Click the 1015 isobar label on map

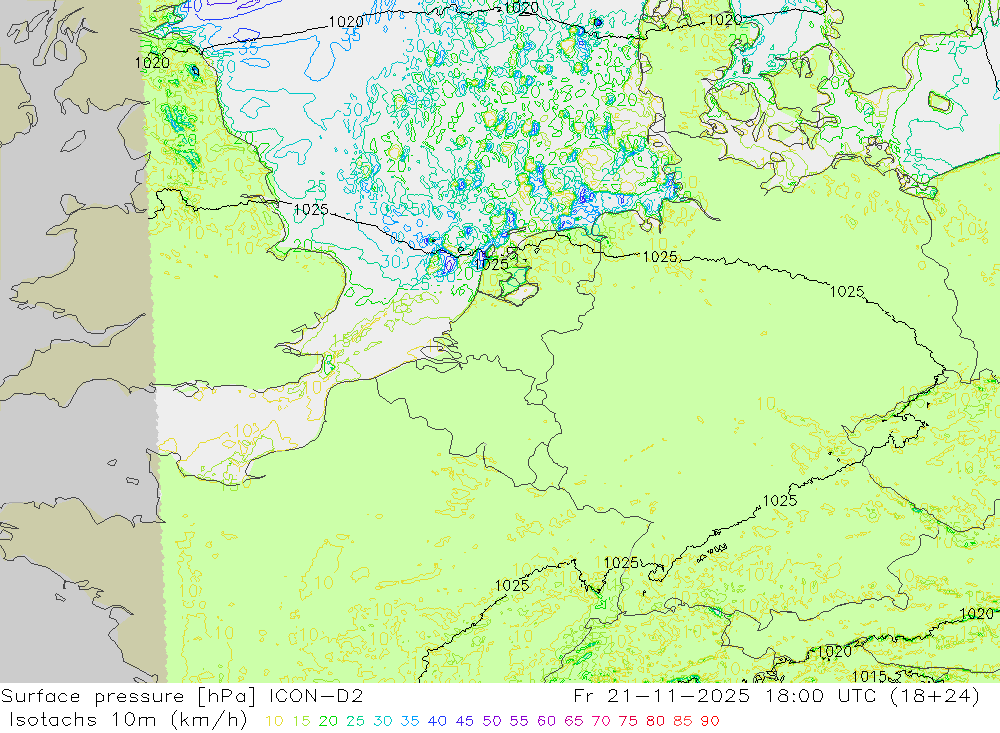[x=869, y=676]
